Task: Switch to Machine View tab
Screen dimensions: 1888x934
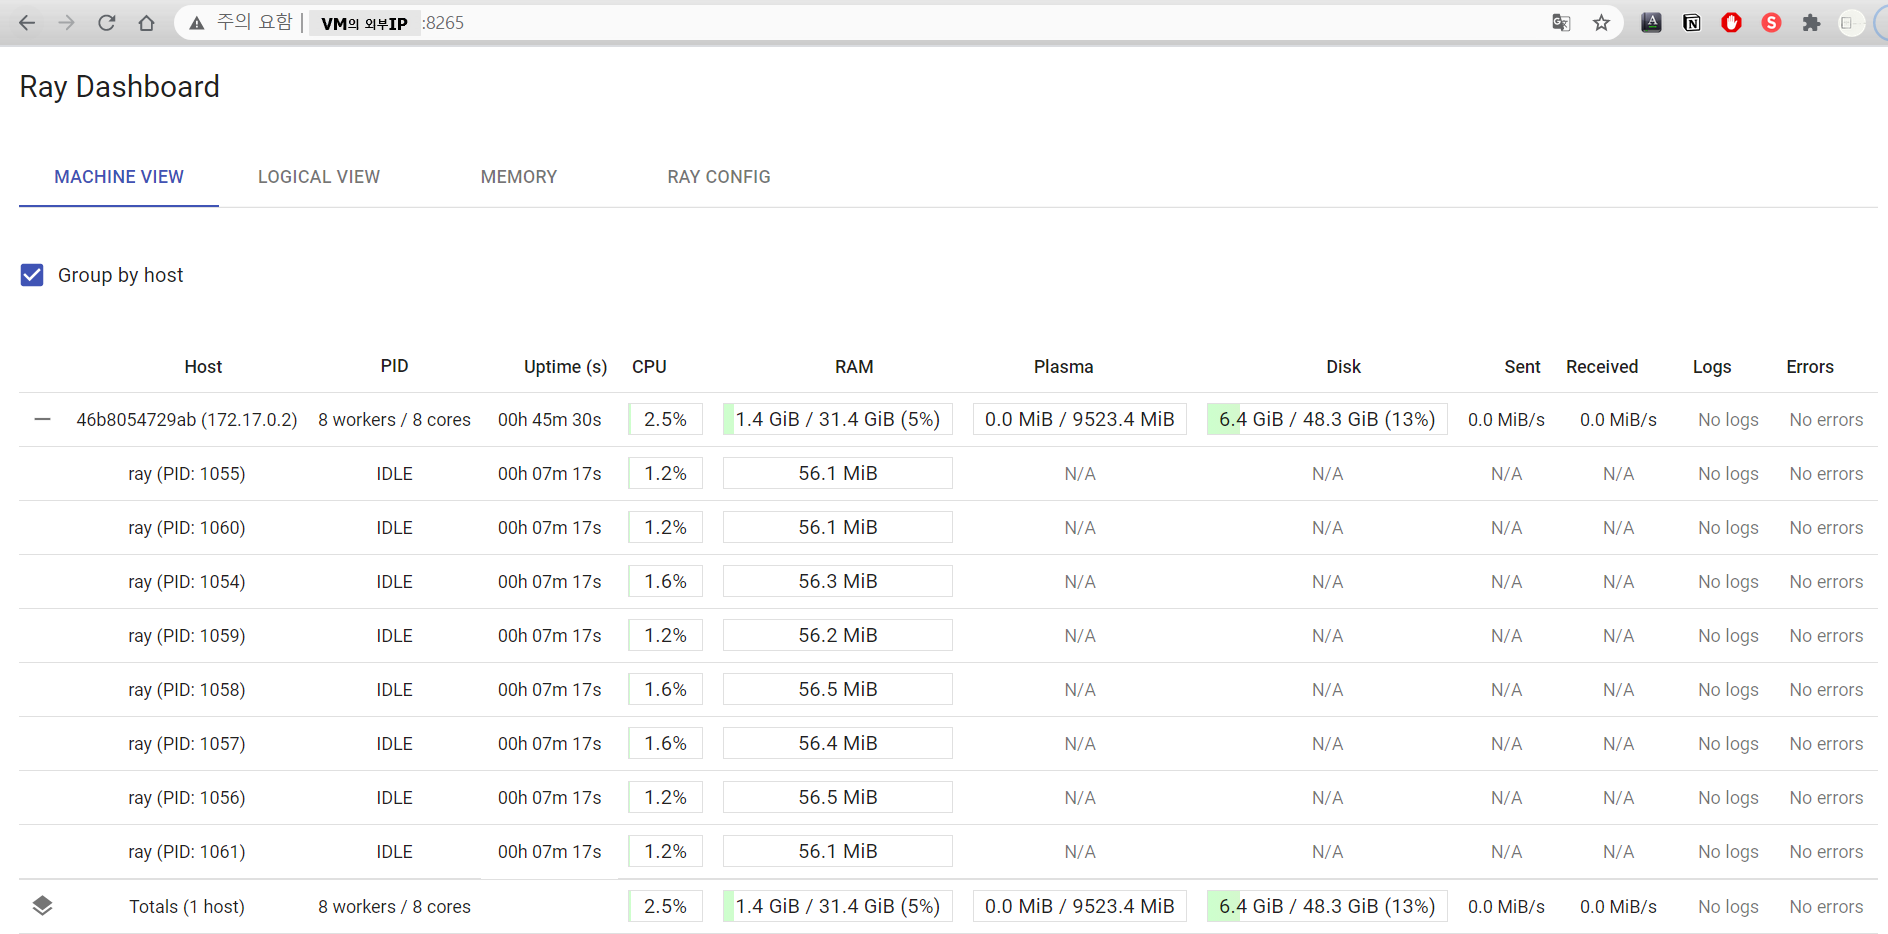Action: point(119,177)
